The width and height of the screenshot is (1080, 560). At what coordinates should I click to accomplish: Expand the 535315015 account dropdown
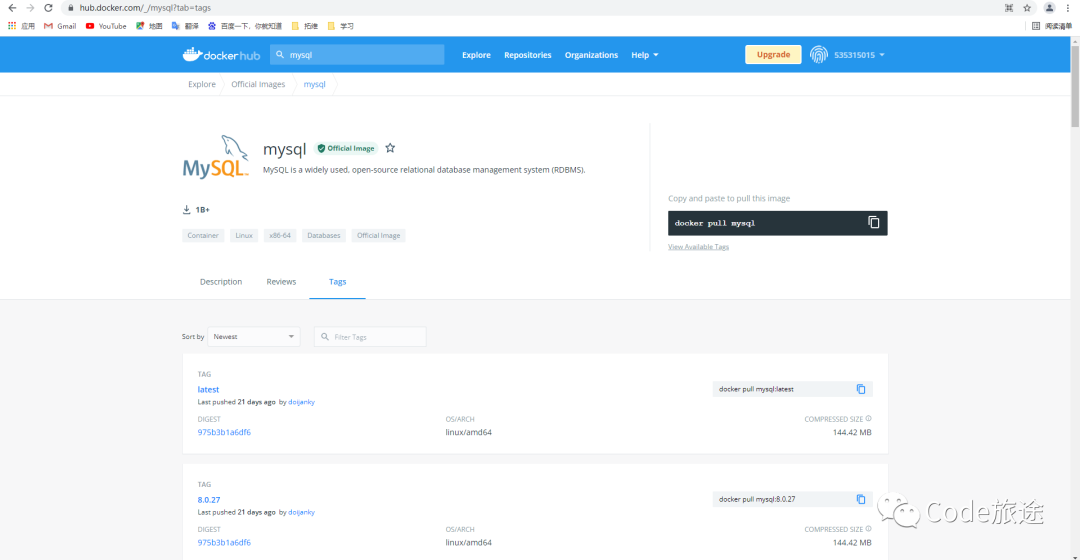point(859,55)
